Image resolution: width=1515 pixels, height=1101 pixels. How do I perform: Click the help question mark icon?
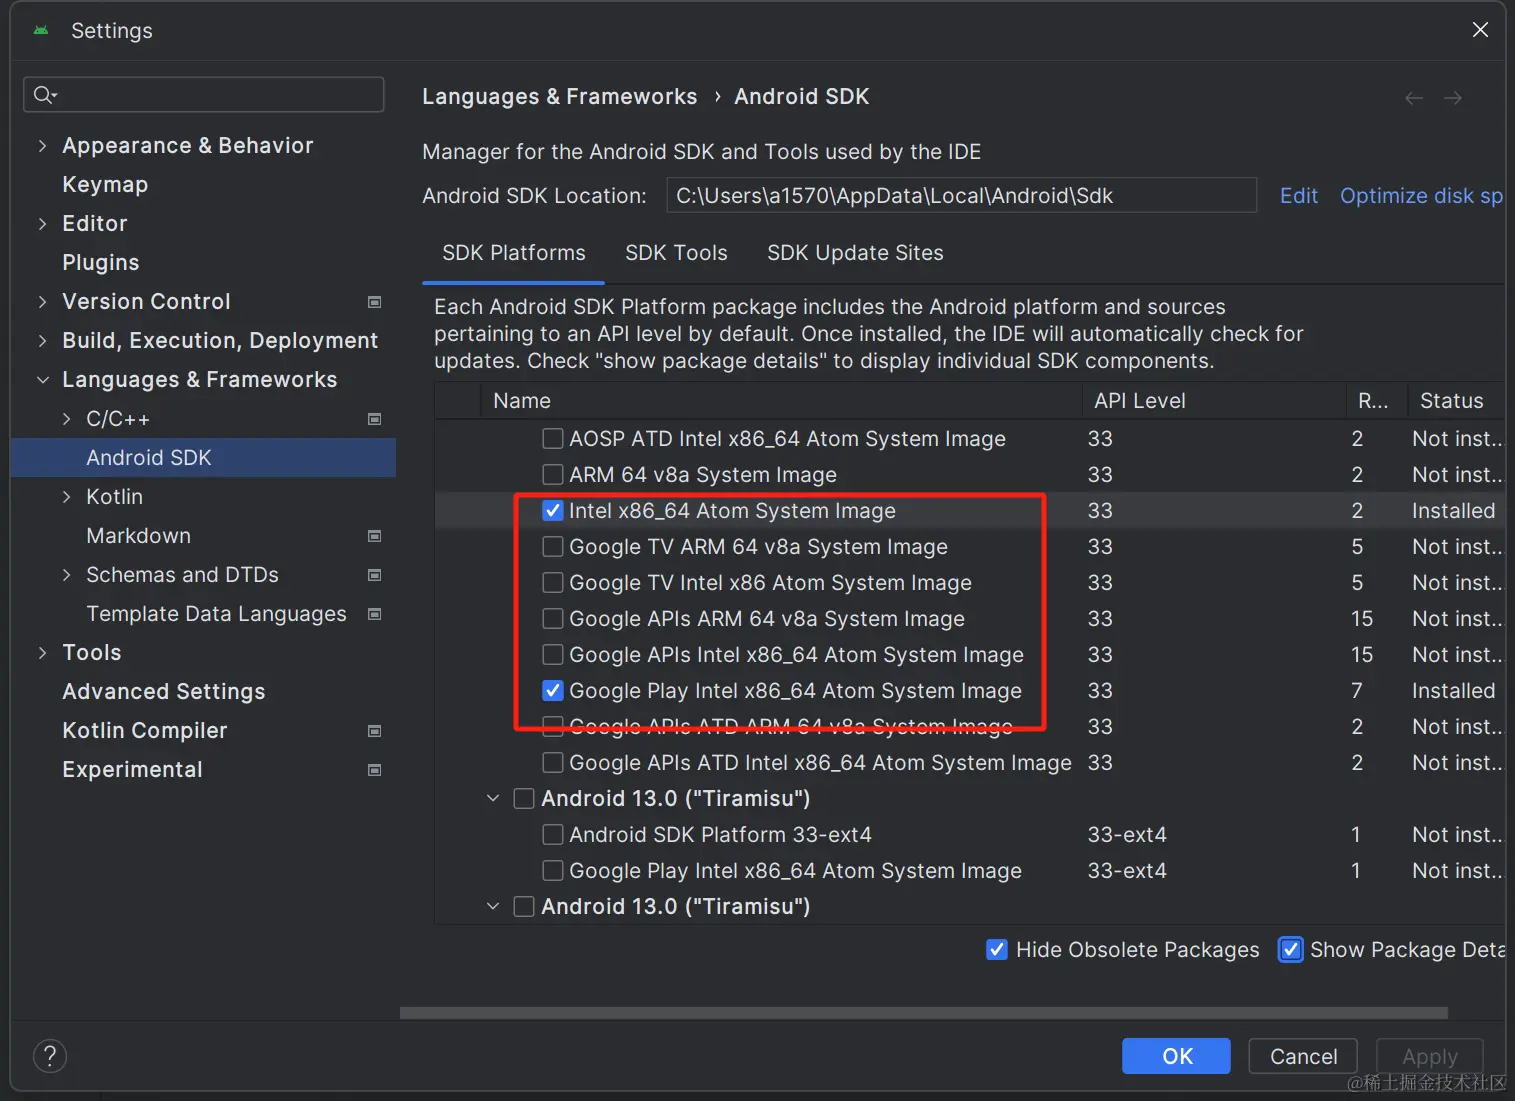click(50, 1056)
